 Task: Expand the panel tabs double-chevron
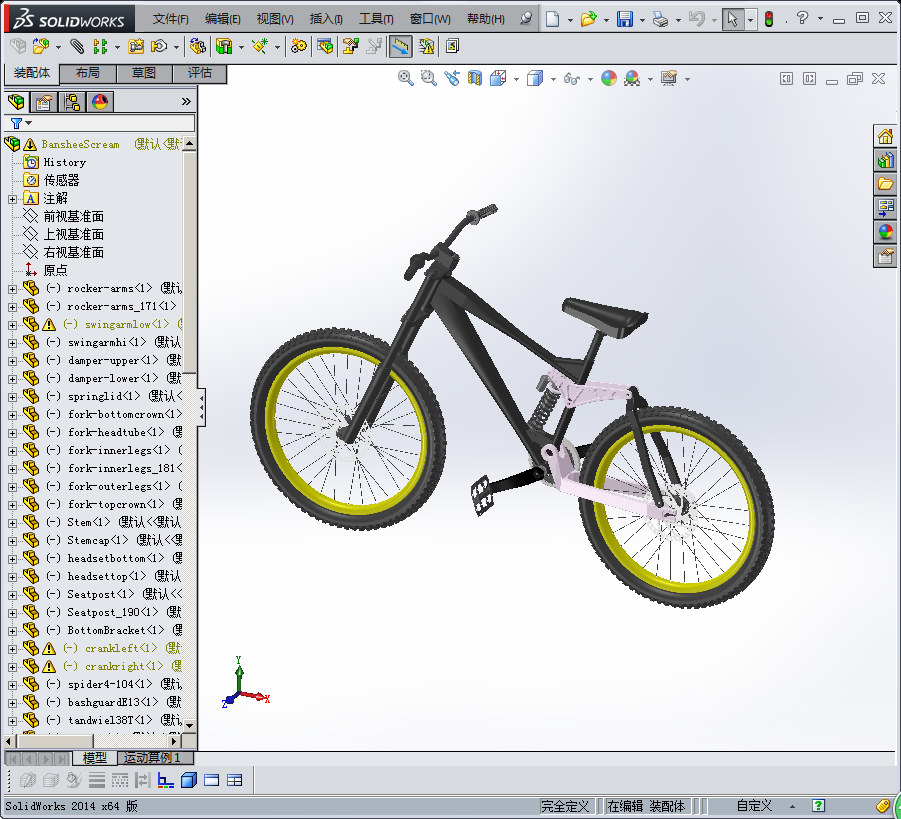186,102
